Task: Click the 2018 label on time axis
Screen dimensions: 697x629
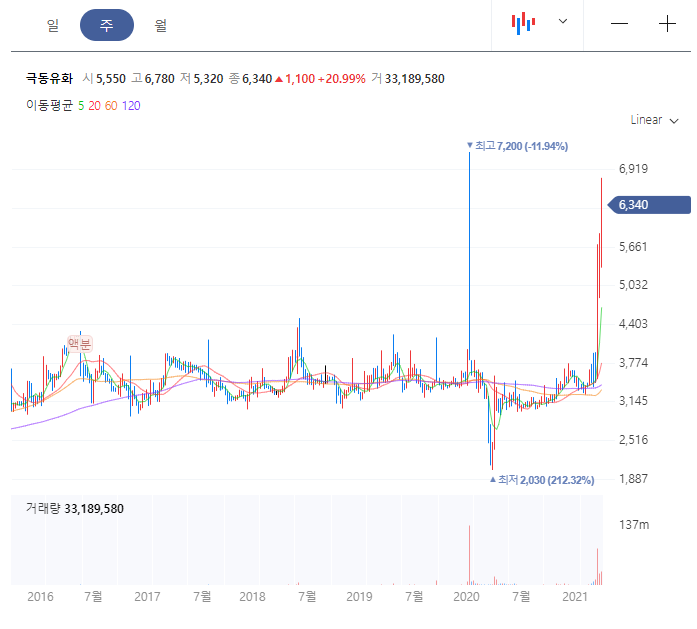Action: click(x=252, y=597)
